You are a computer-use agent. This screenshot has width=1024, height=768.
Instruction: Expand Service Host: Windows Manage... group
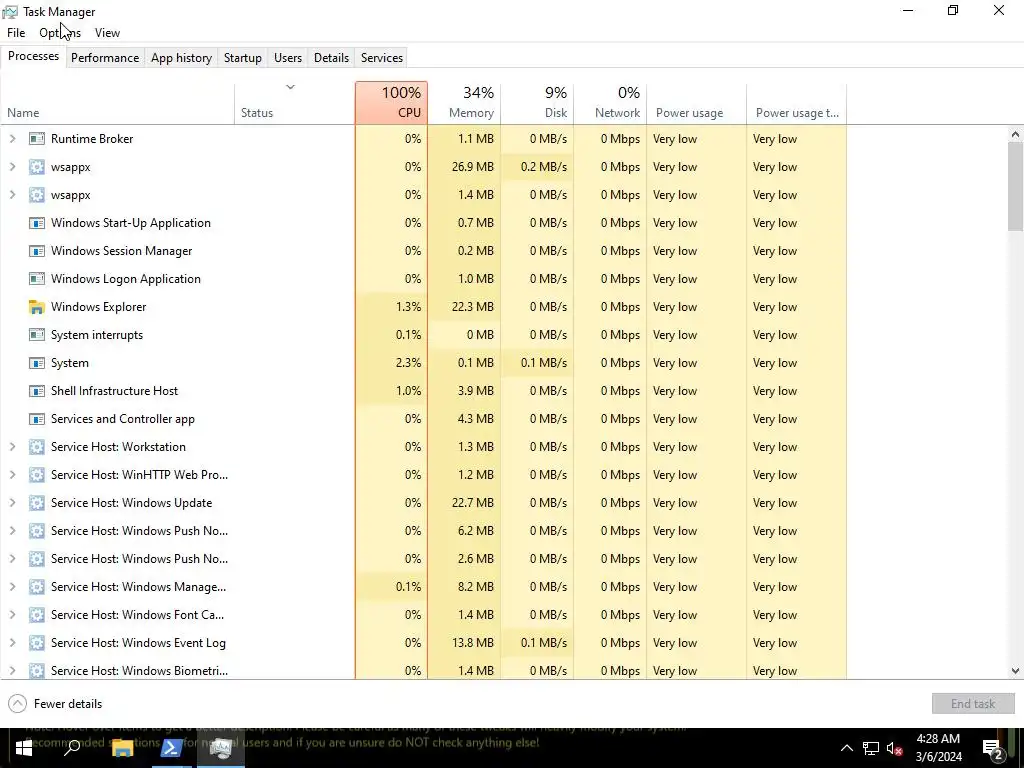point(12,587)
